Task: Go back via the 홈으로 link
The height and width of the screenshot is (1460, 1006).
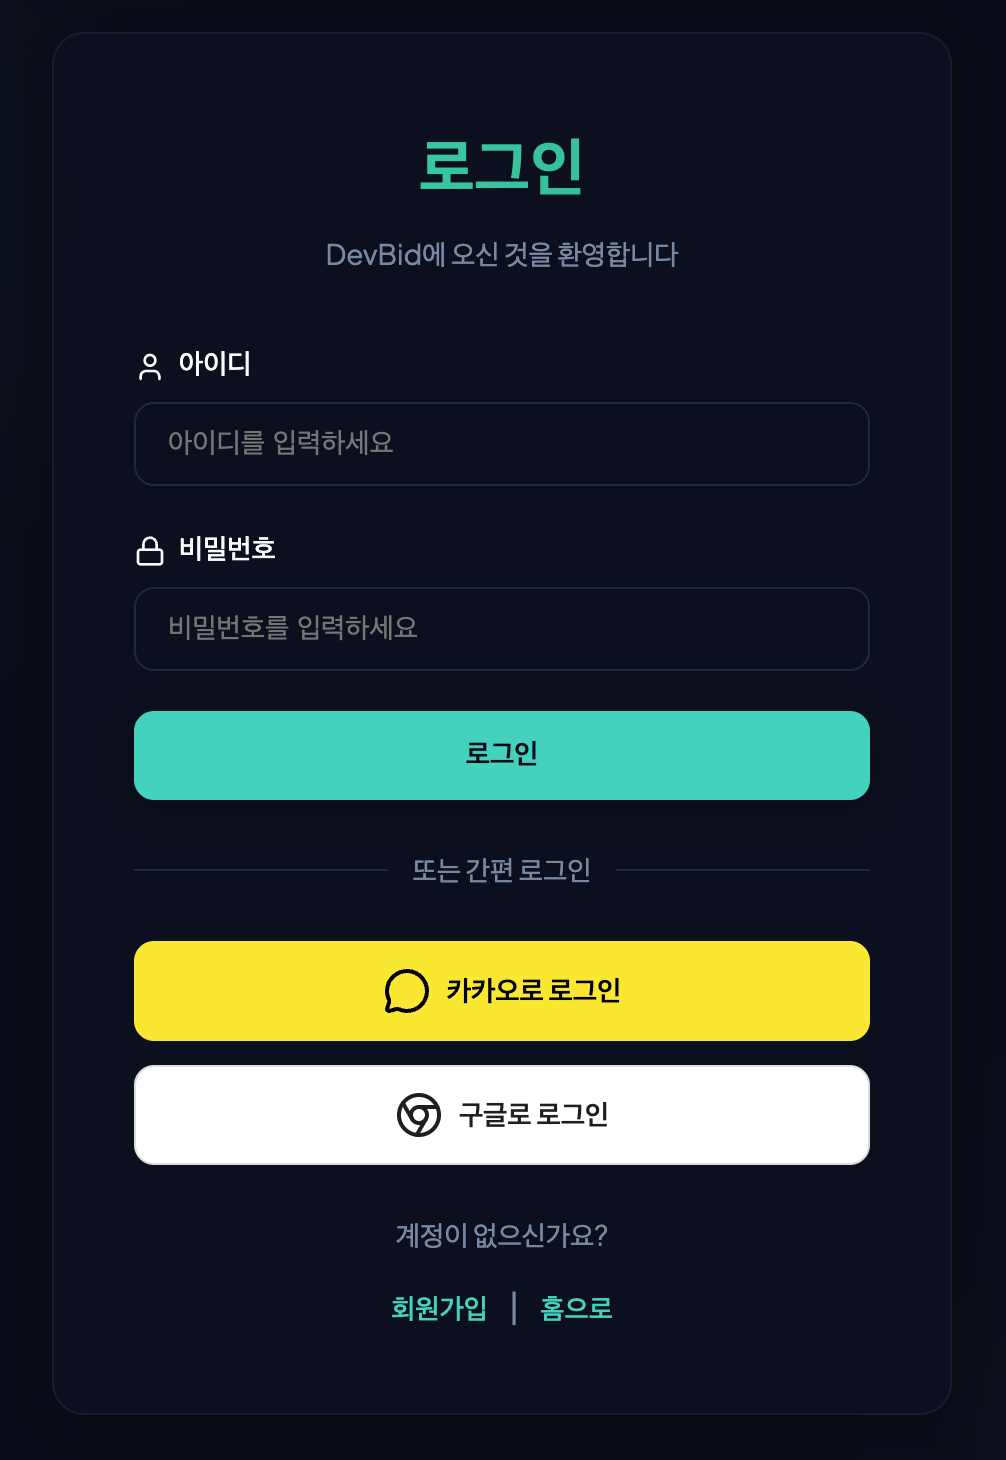Action: [576, 1308]
